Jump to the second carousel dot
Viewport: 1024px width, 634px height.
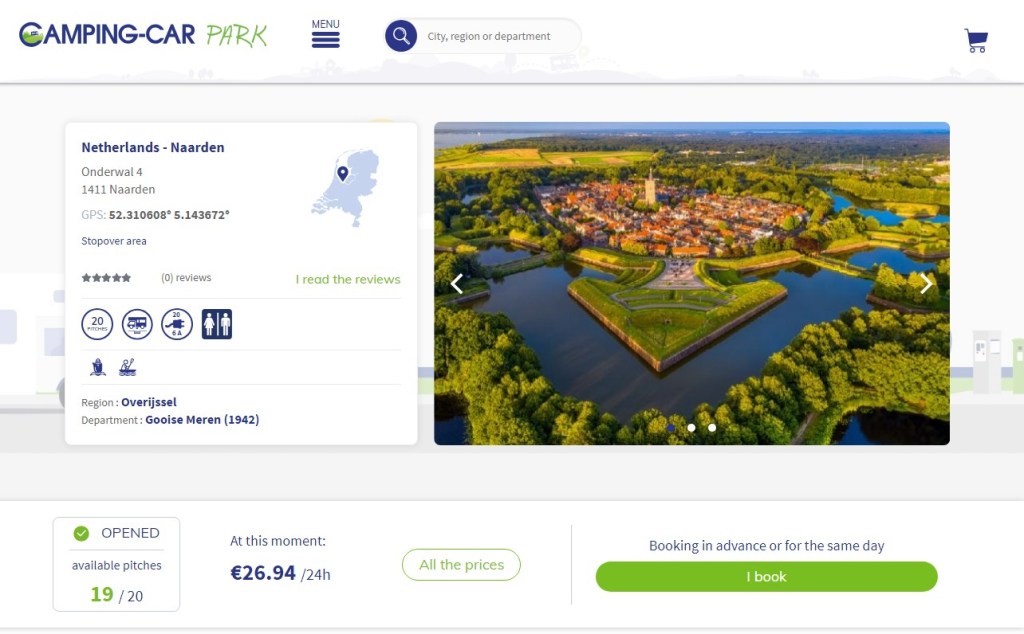(691, 427)
